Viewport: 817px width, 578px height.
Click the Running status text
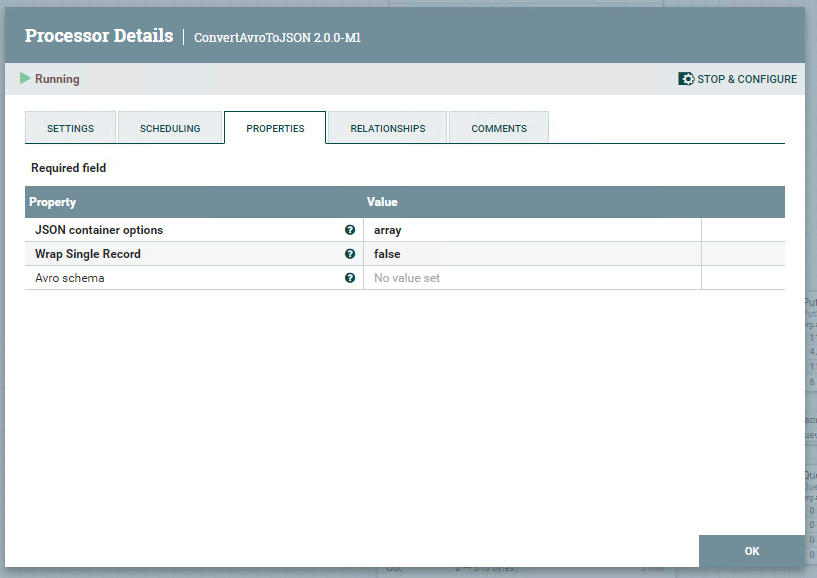tap(57, 78)
